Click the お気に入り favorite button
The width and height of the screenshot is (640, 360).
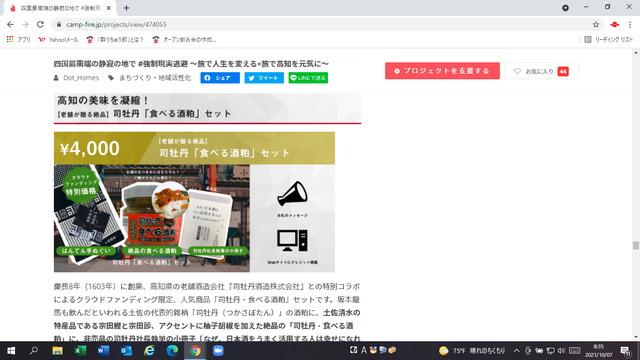click(541, 71)
